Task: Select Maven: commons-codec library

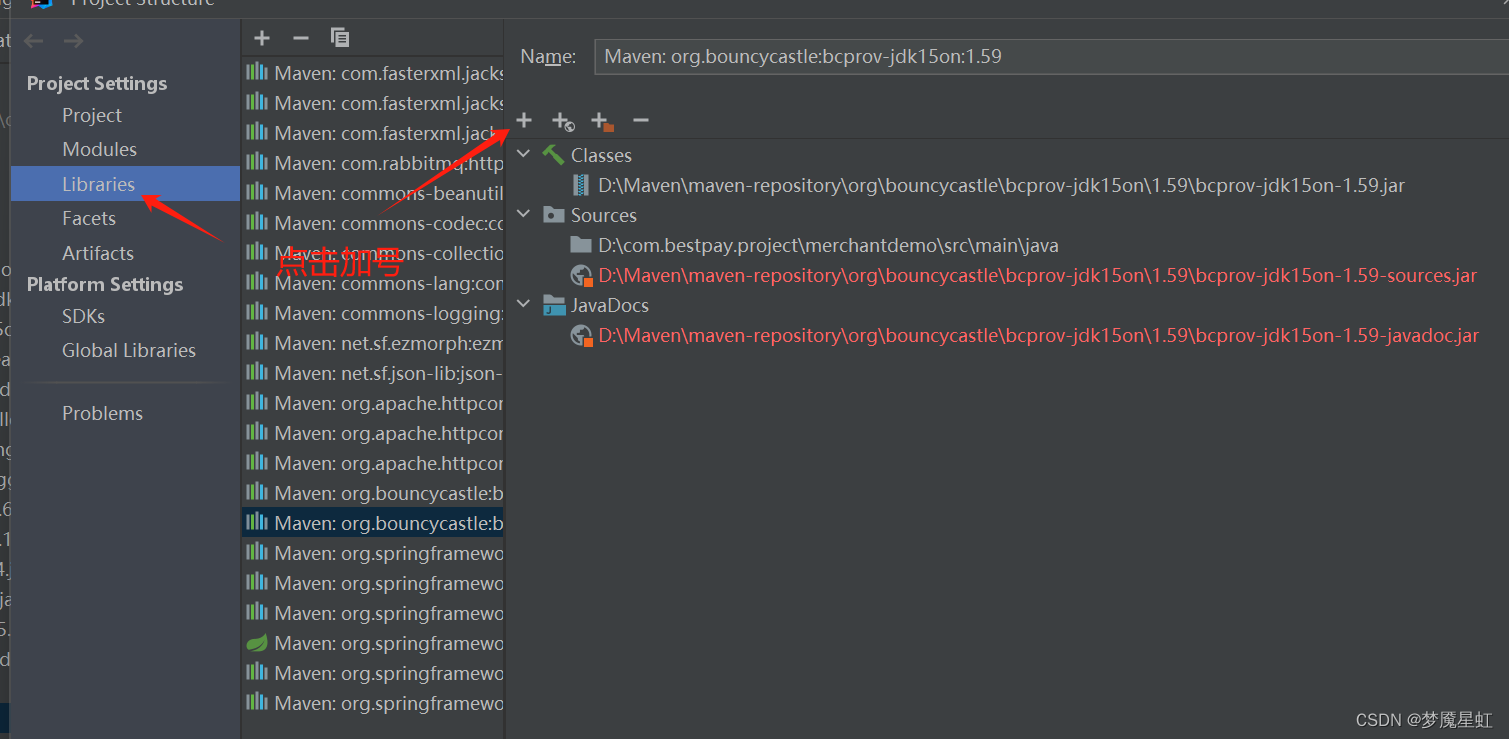Action: 373,223
